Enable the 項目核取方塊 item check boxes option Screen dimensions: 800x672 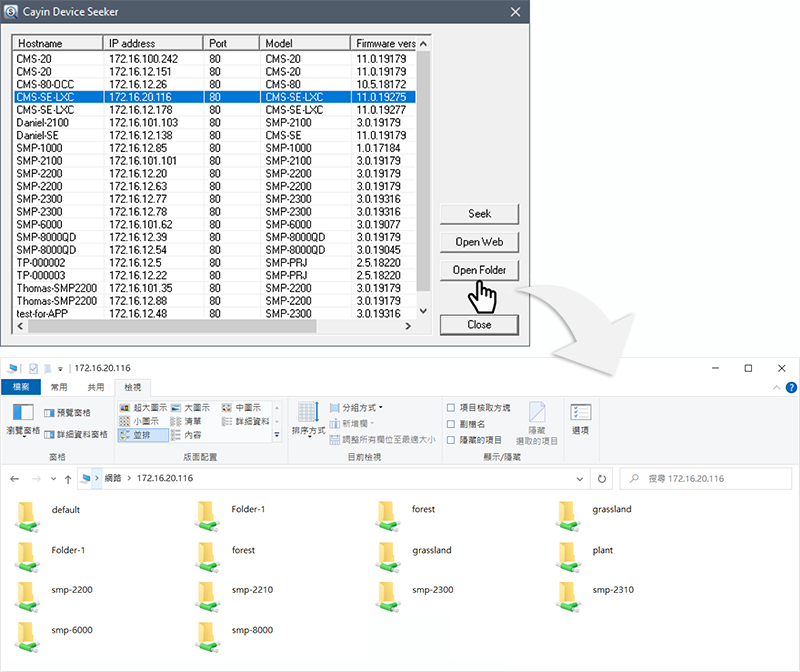pyautogui.click(x=451, y=408)
